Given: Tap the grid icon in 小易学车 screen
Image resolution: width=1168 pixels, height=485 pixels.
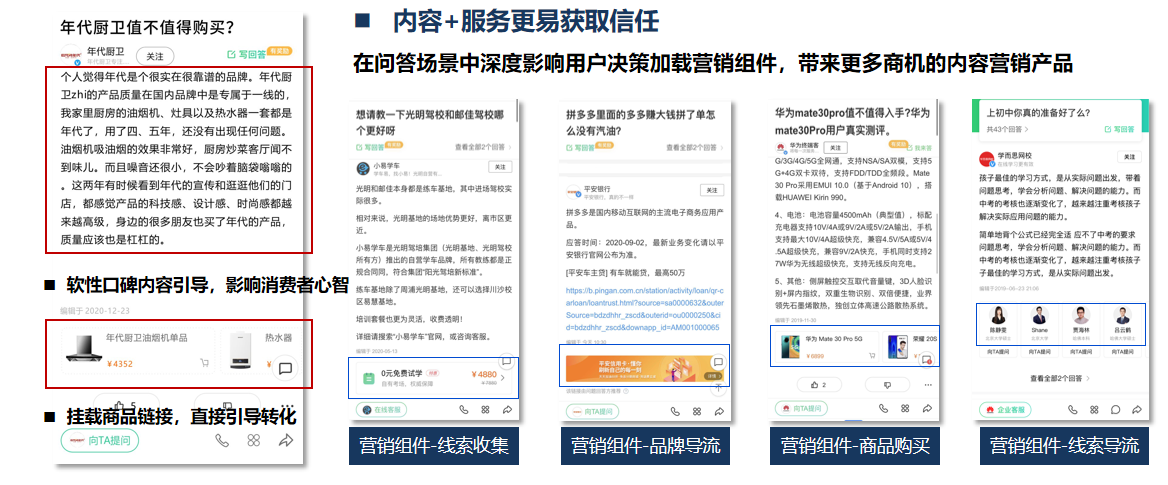Looking at the screenshot, I should pyautogui.click(x=486, y=410).
